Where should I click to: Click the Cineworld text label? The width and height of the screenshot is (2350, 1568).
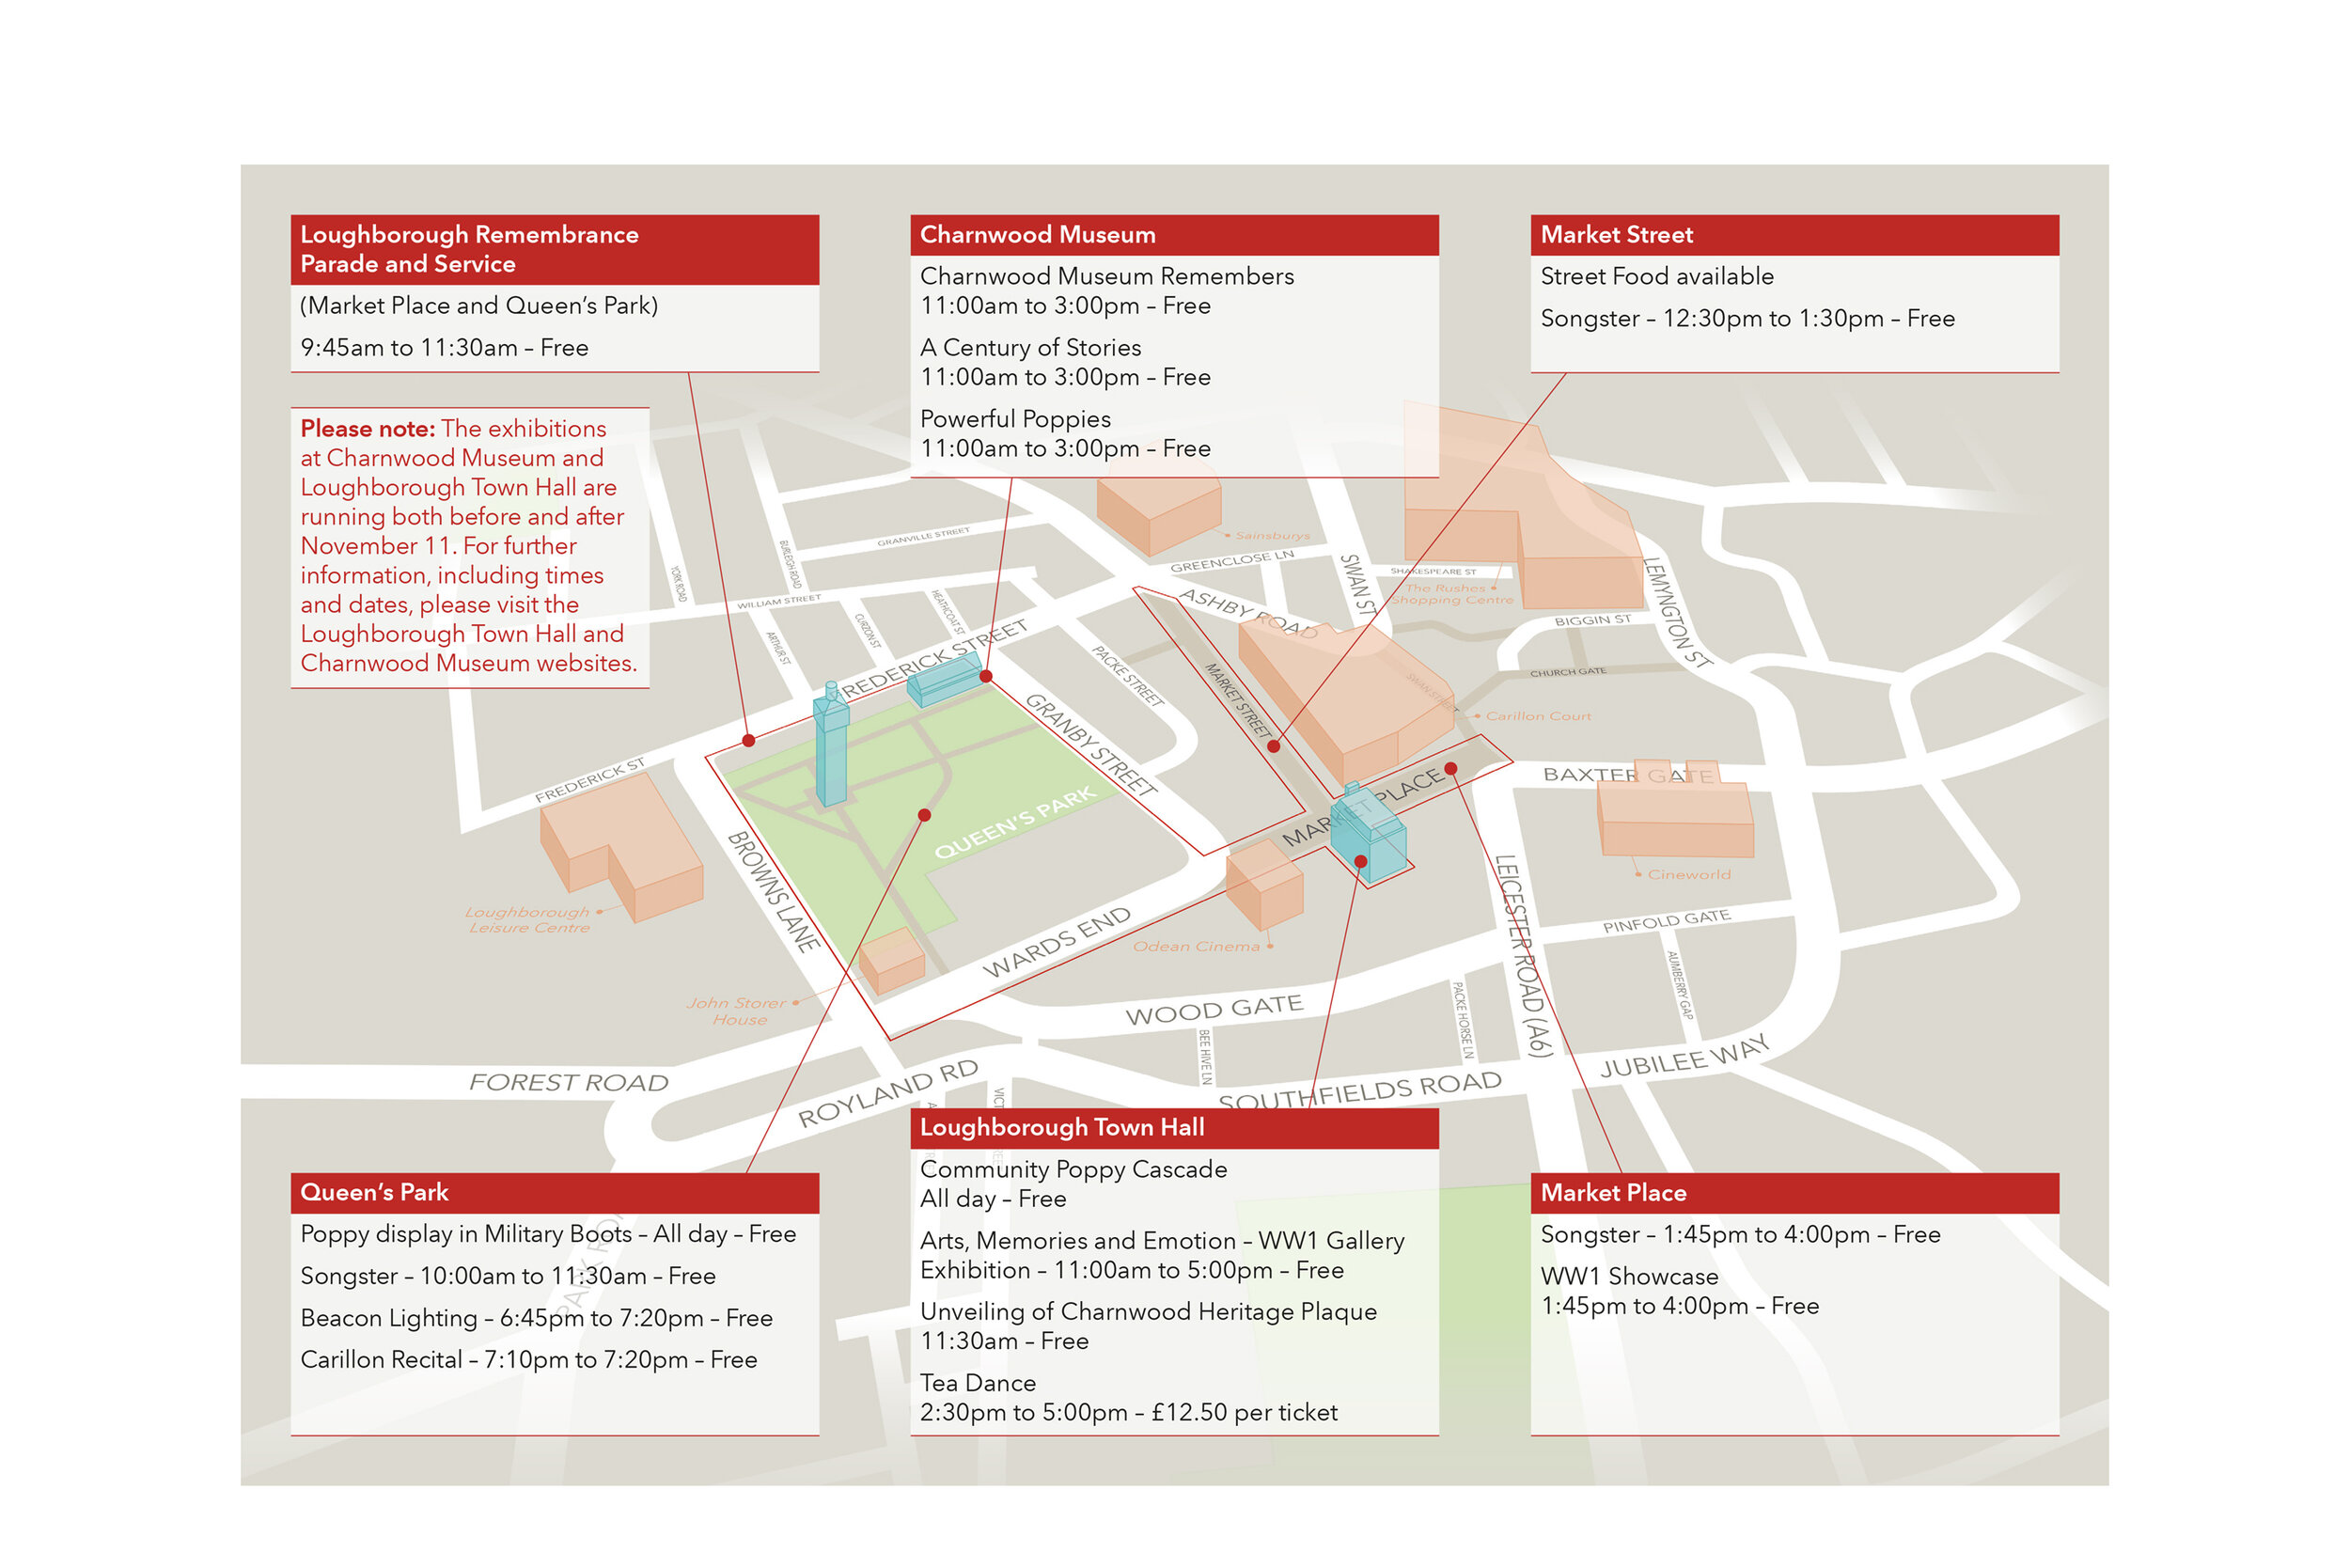pos(1688,874)
